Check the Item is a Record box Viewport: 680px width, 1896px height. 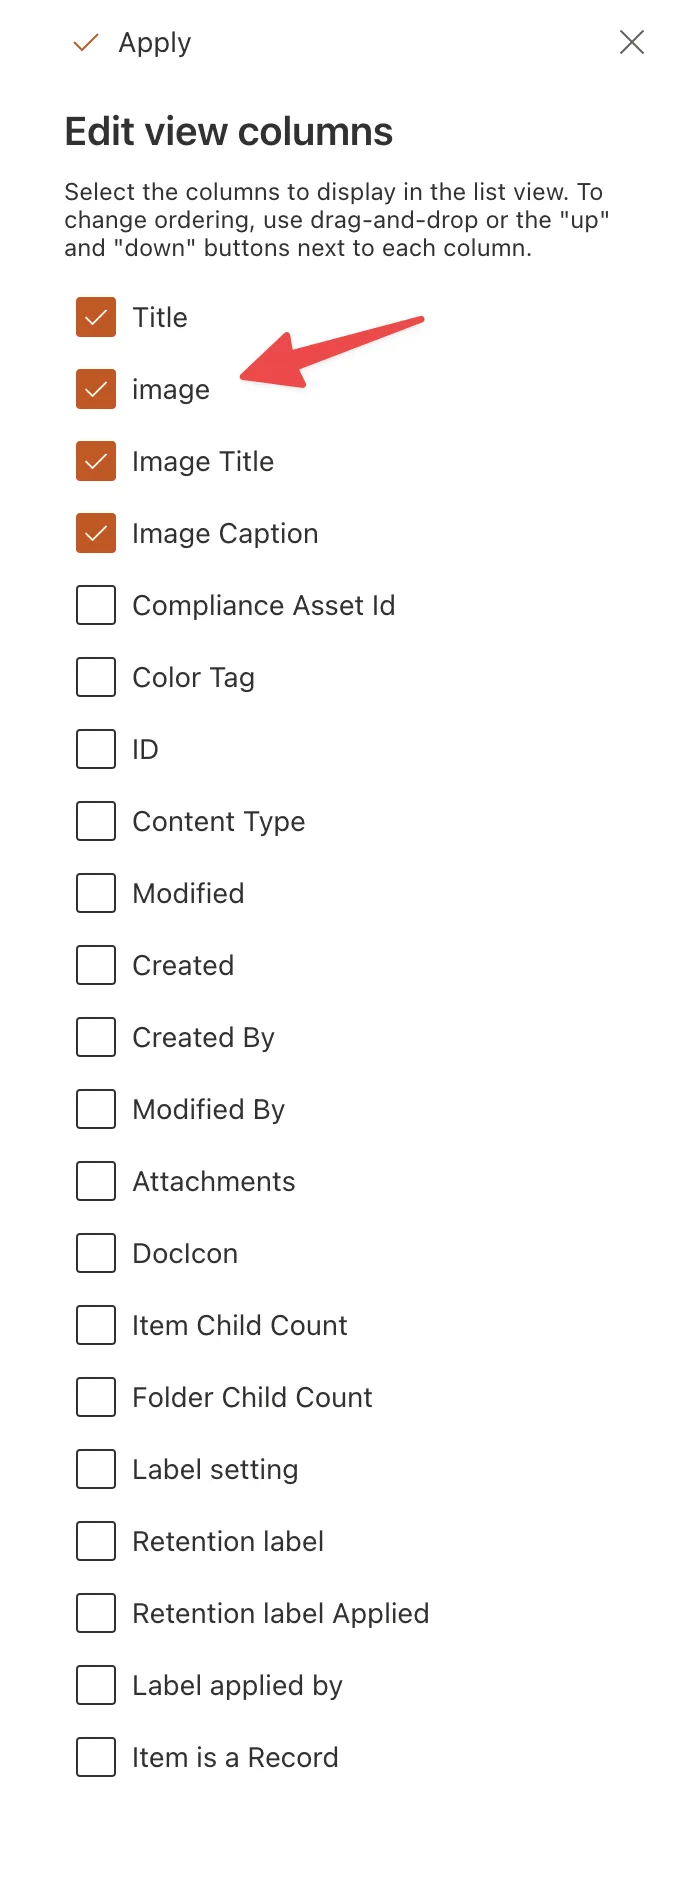[x=96, y=1758]
